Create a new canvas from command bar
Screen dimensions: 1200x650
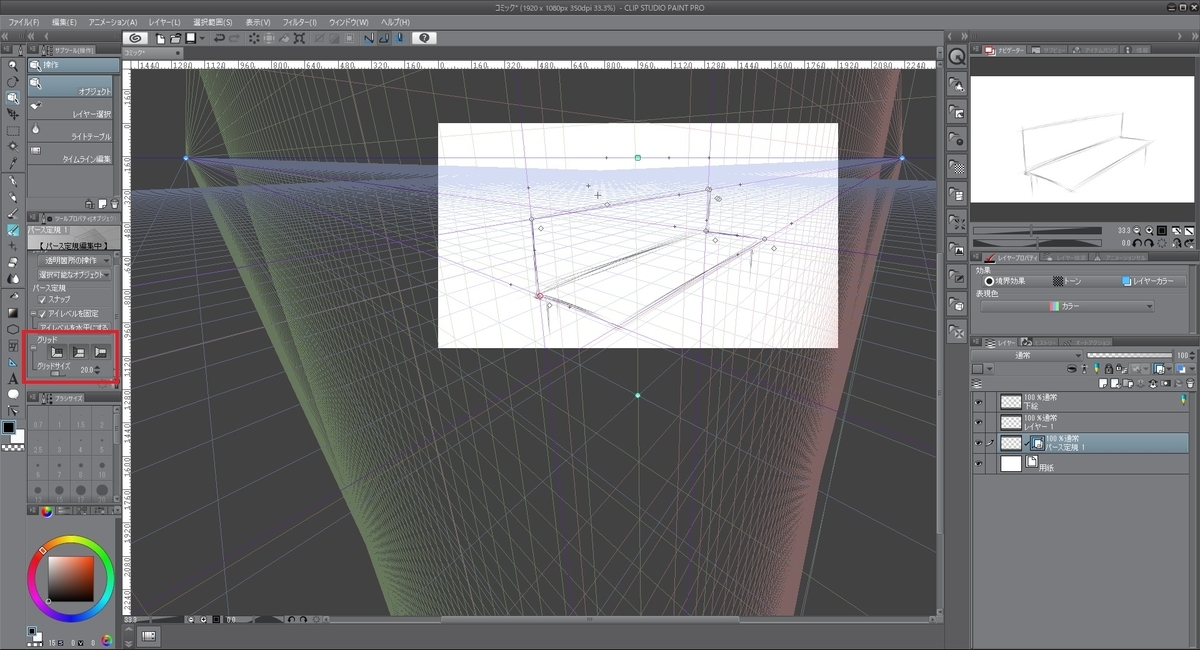[x=160, y=38]
